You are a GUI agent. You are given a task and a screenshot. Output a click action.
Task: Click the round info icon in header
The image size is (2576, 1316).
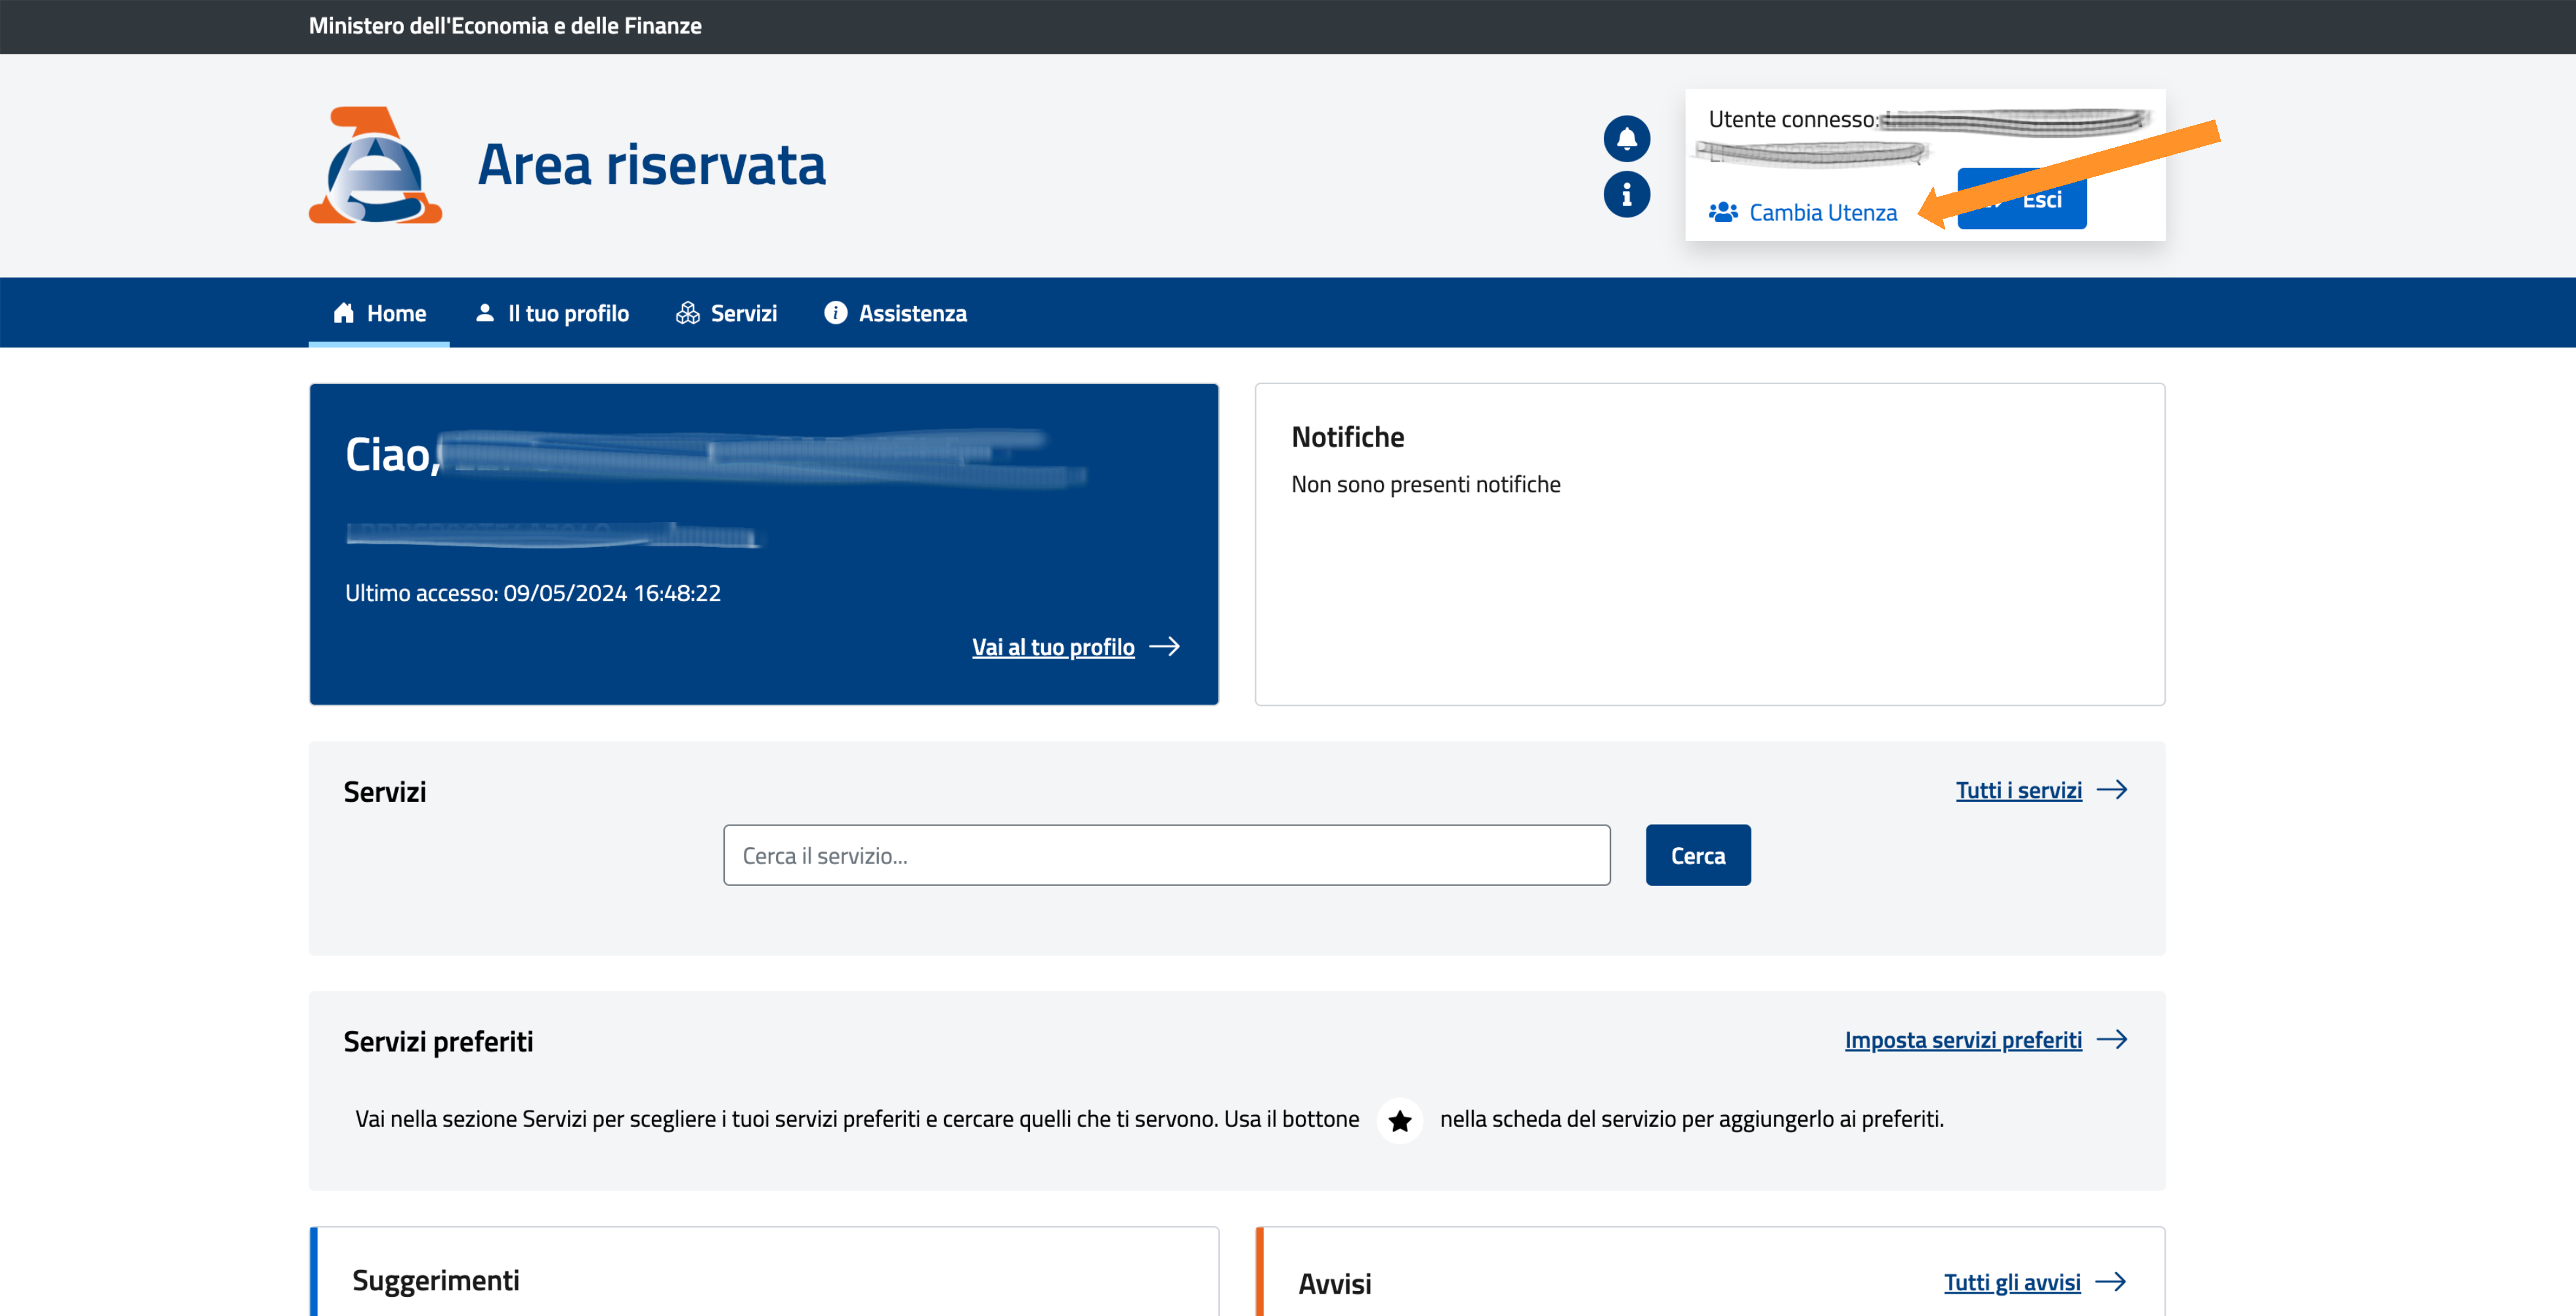click(1626, 194)
